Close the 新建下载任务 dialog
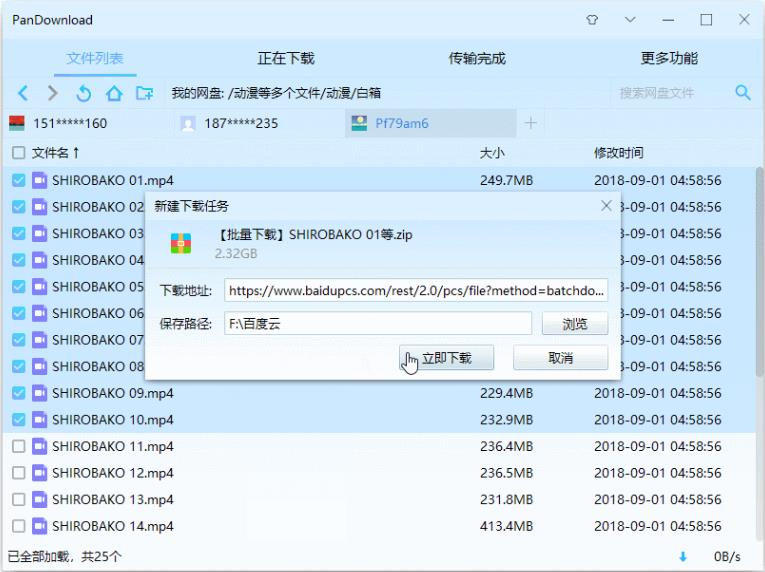Viewport: 765px width, 572px height. 606,206
